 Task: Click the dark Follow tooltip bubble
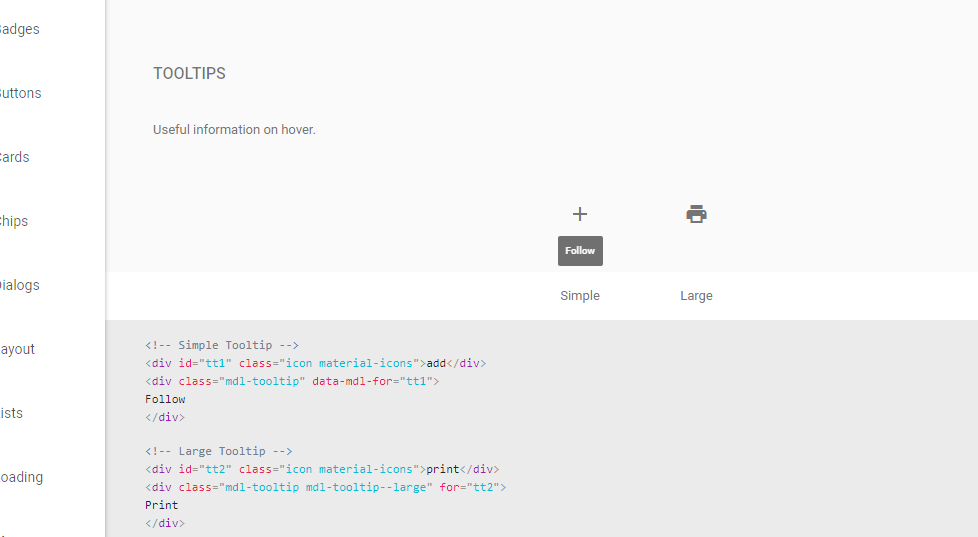(x=580, y=251)
